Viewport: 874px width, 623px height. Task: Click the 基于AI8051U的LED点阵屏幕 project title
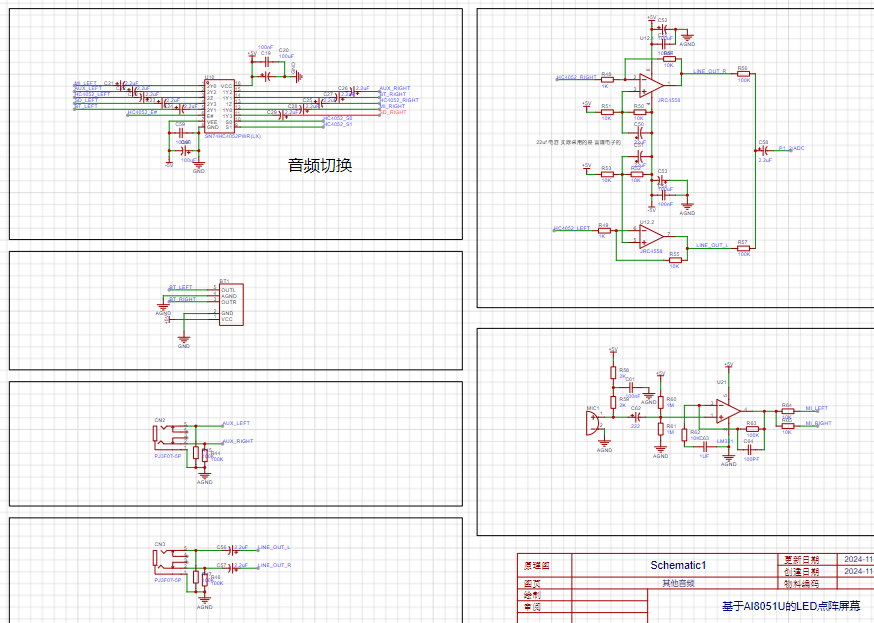[x=791, y=606]
